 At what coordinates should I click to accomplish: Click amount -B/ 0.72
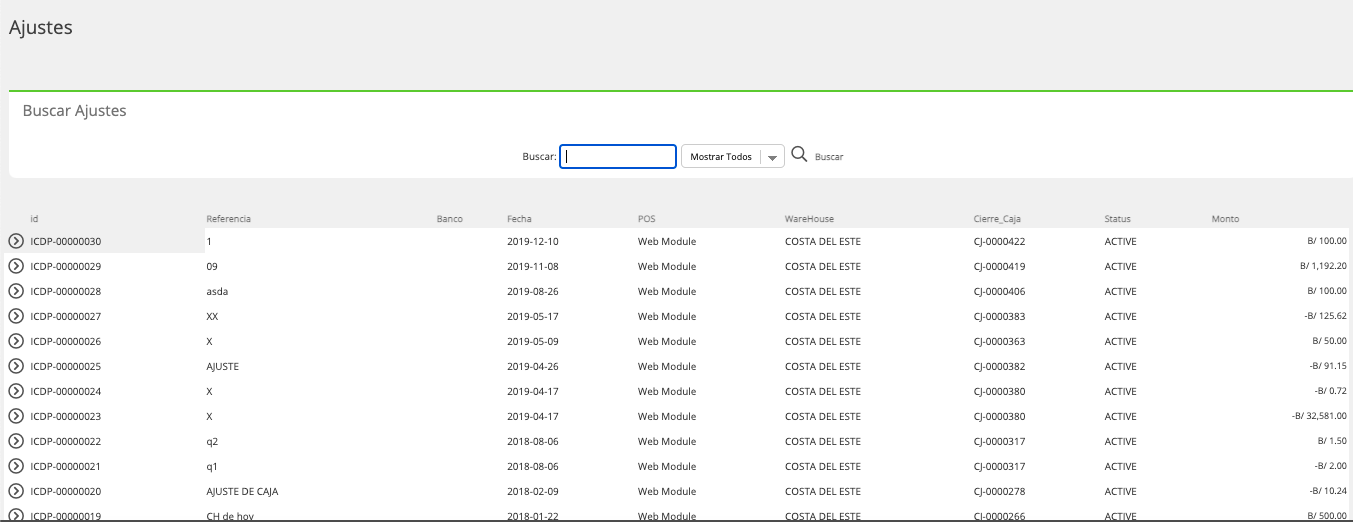pyautogui.click(x=1330, y=391)
